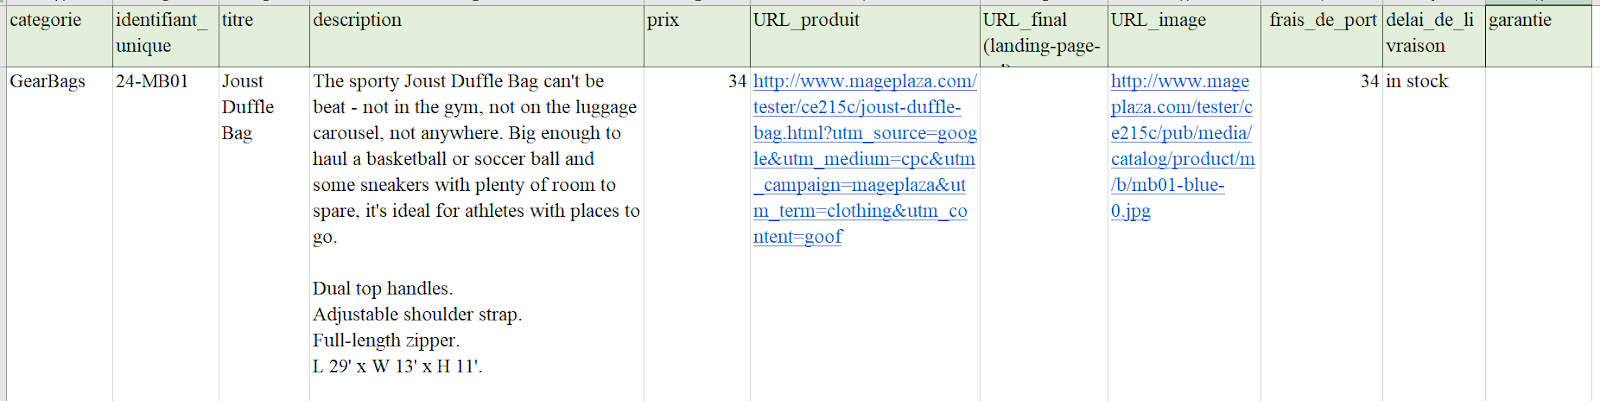
Task: Click the frais_de_port header cell
Action: (1323, 36)
